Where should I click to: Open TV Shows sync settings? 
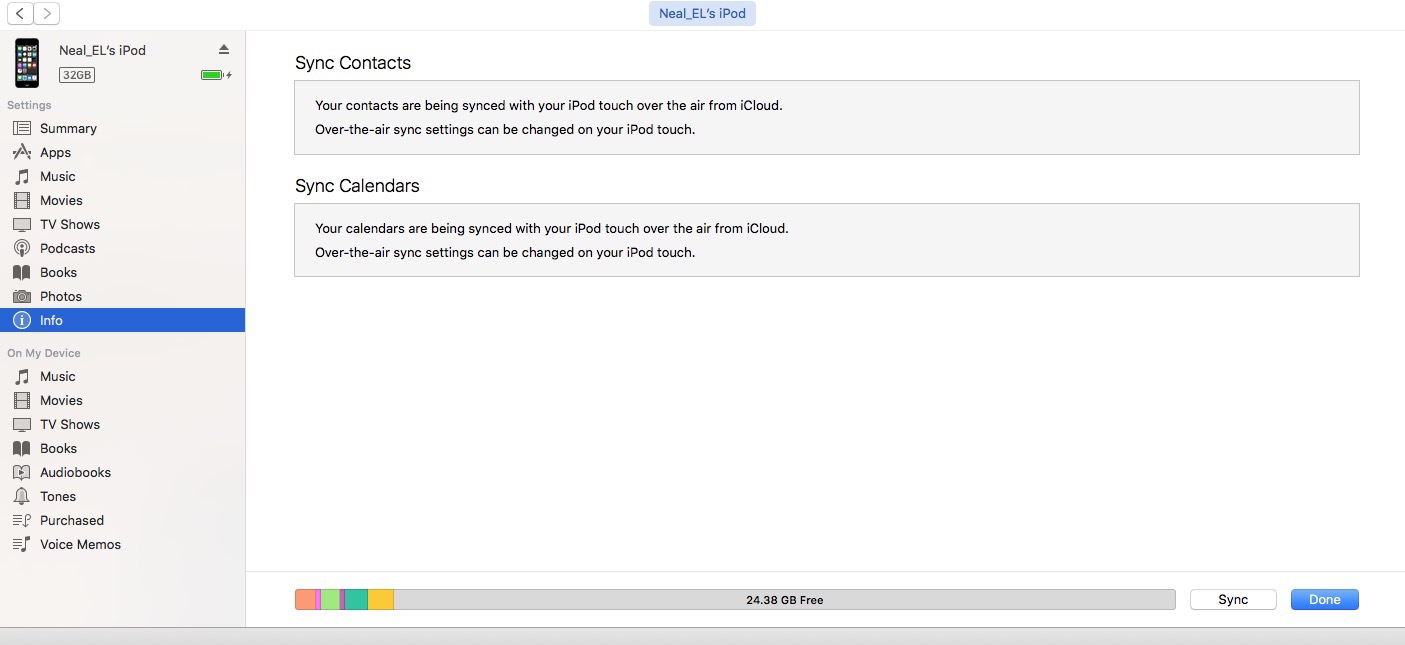(67, 224)
